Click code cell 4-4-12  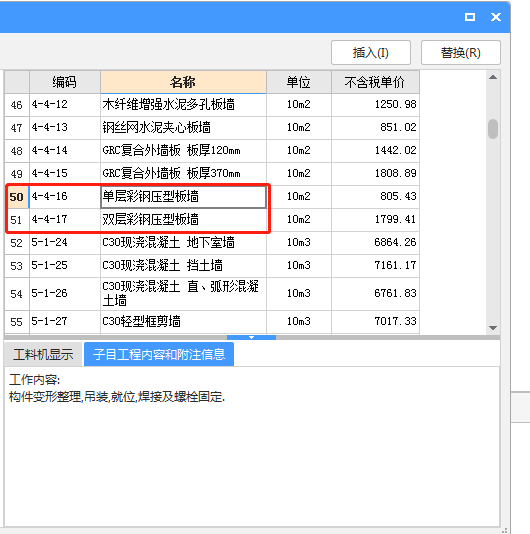(x=65, y=105)
